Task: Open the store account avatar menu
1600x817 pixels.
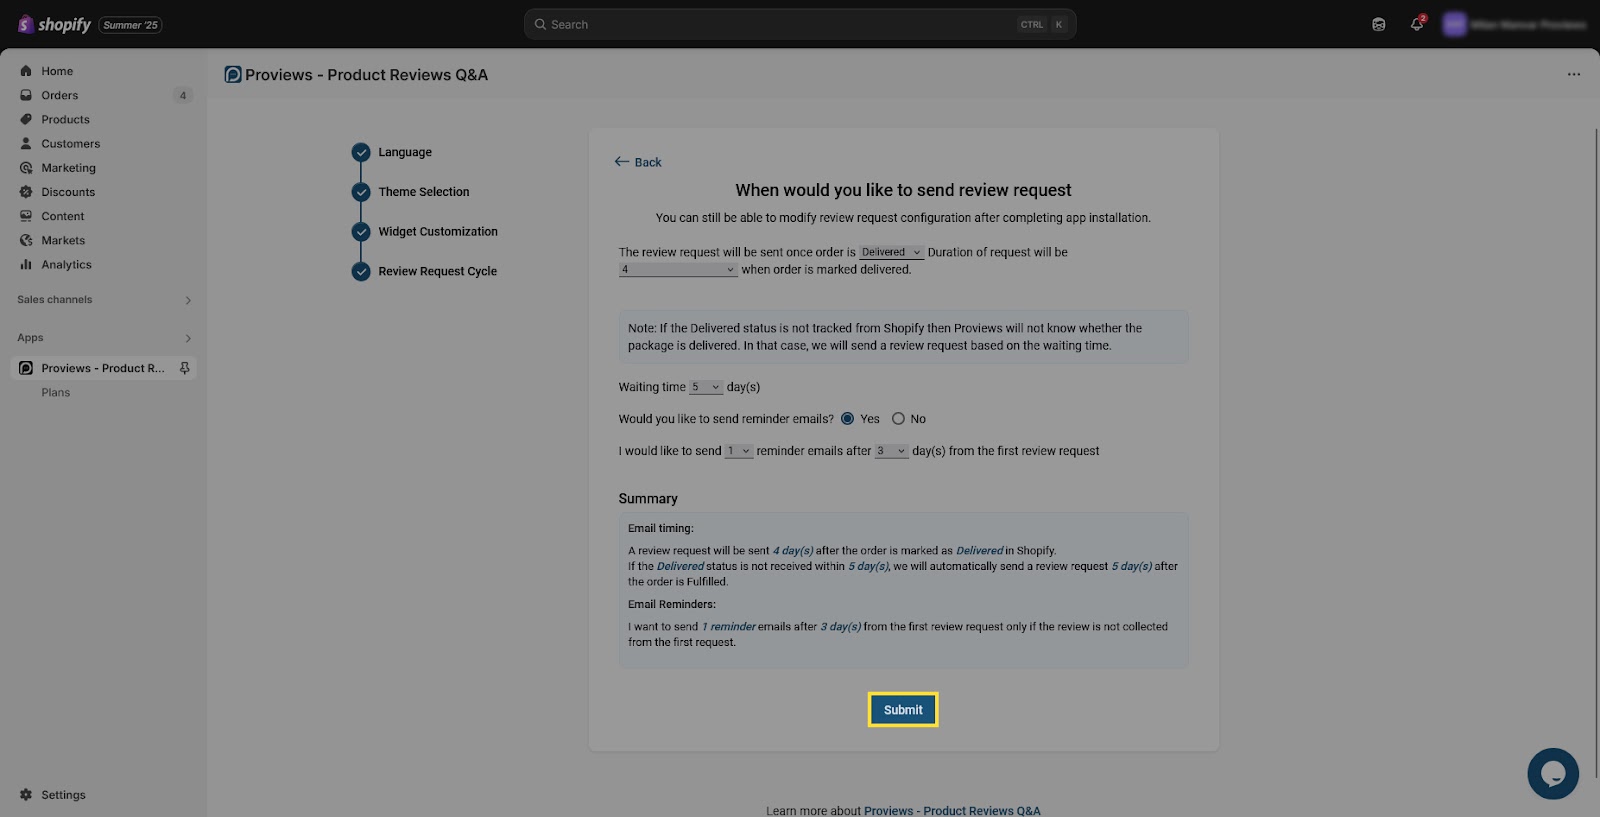Action: pos(1455,24)
